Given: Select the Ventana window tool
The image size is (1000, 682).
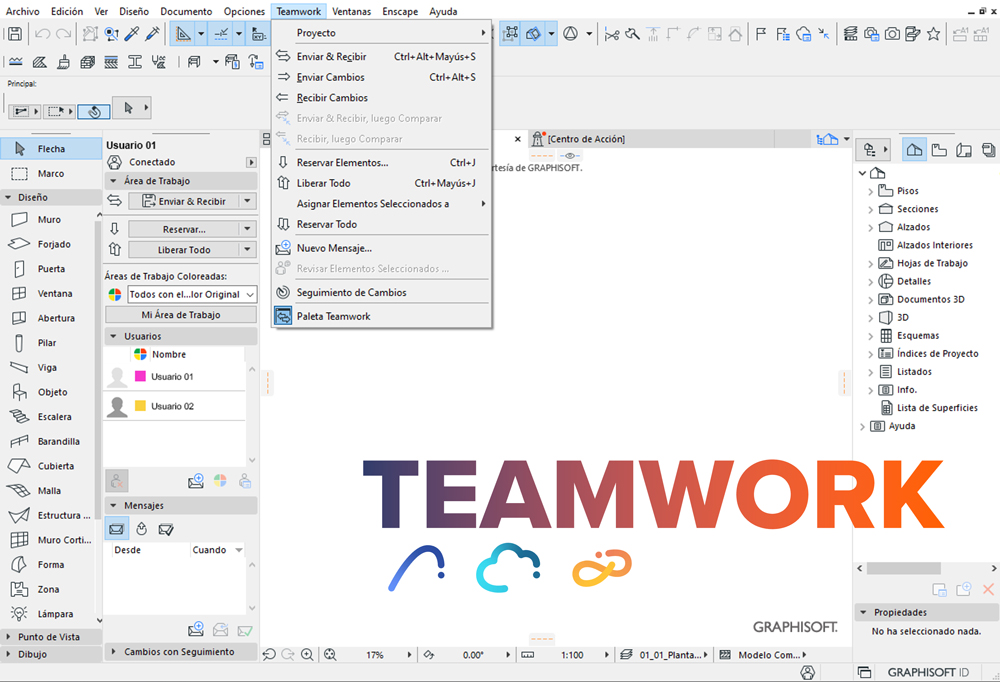Looking at the screenshot, I should [54, 294].
